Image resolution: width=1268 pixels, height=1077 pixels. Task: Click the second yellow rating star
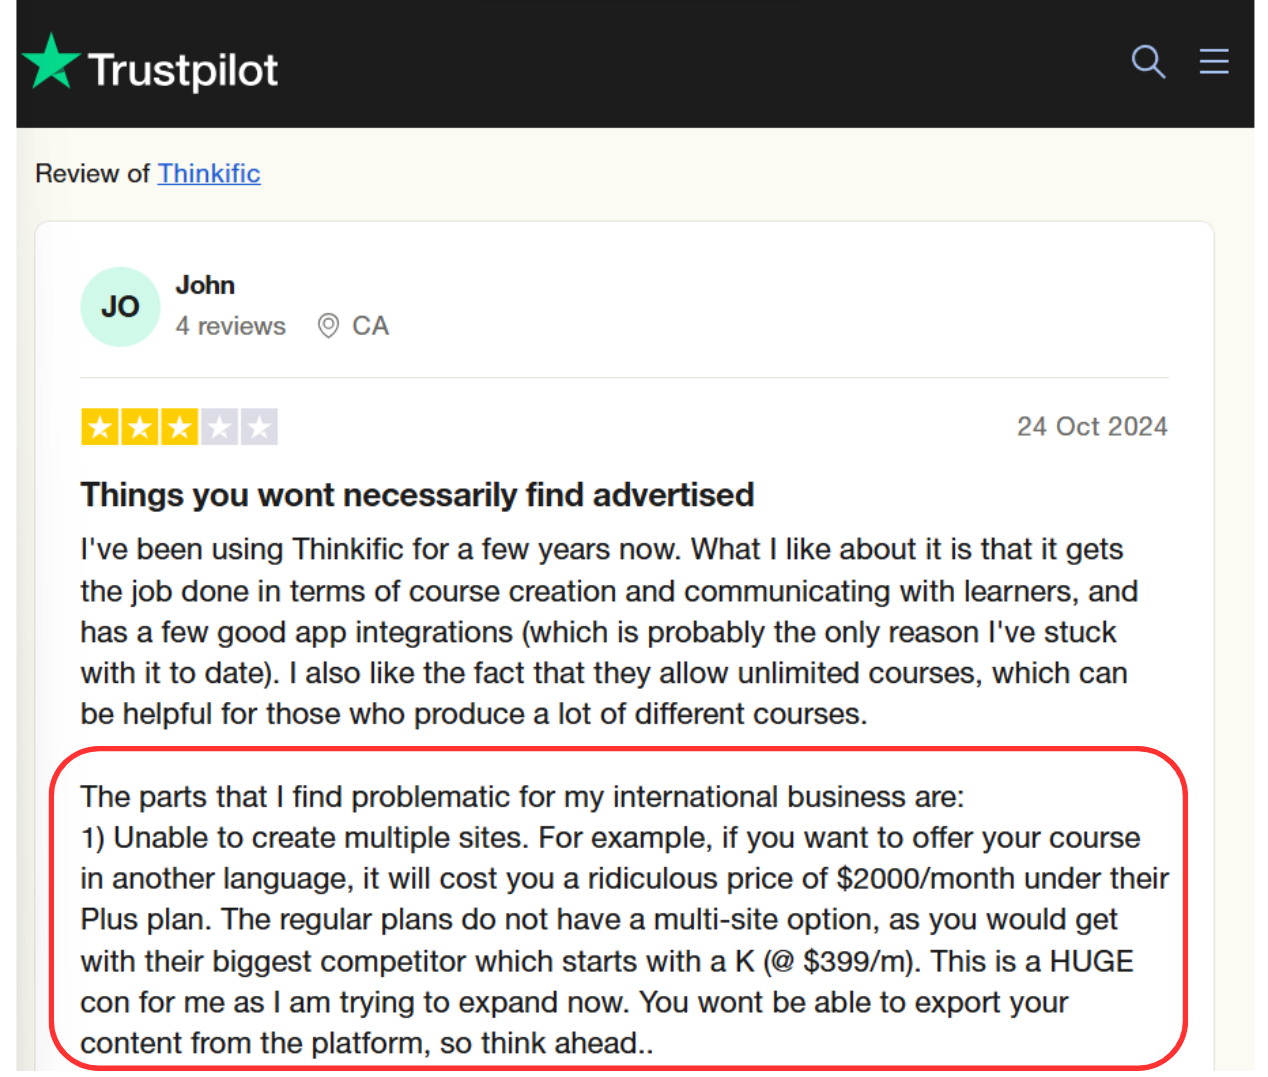coord(140,428)
